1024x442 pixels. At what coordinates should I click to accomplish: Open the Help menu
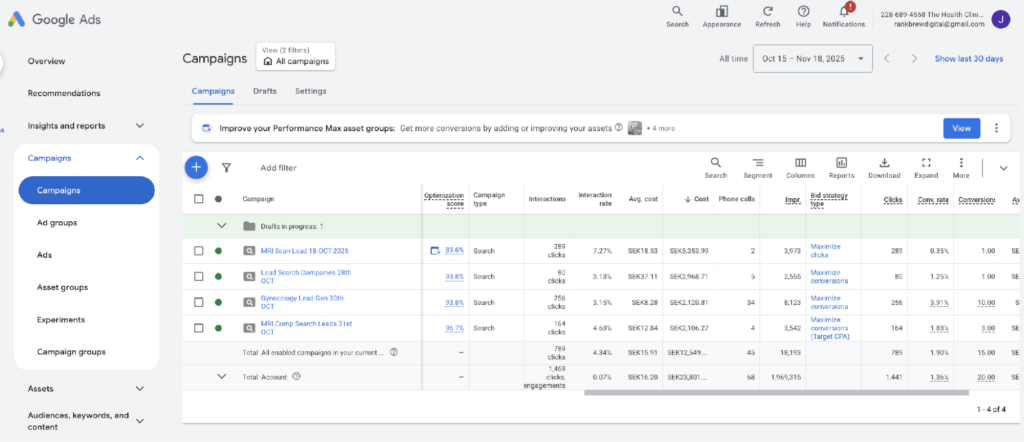coord(804,16)
